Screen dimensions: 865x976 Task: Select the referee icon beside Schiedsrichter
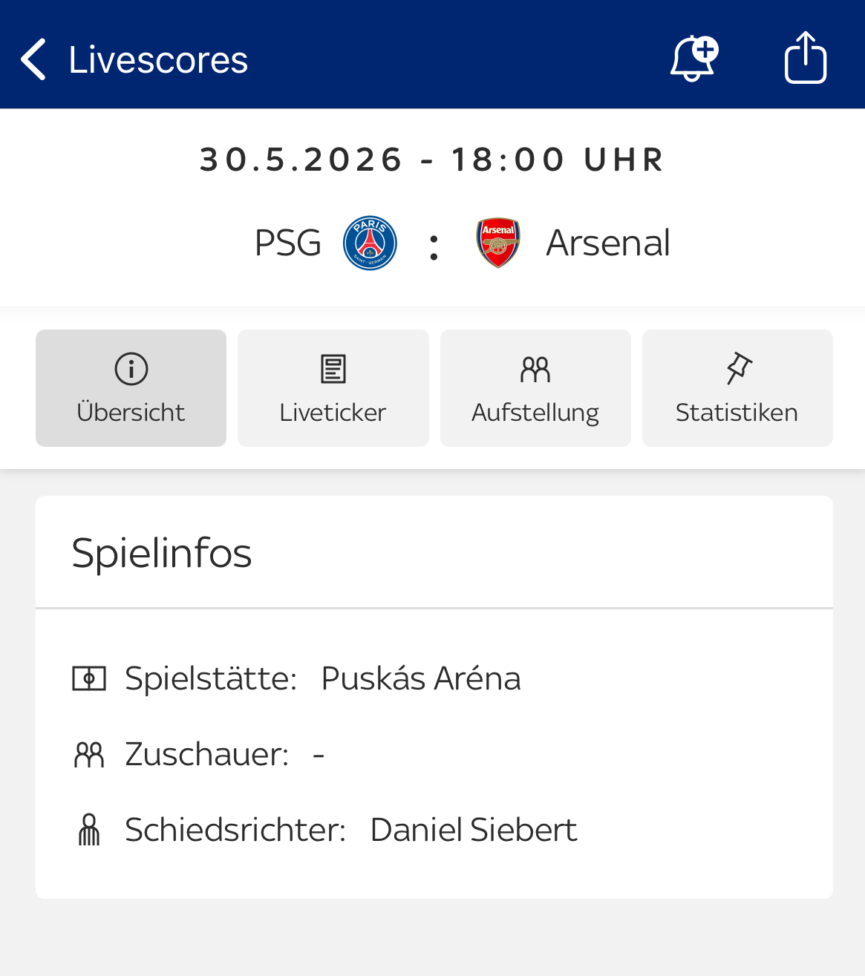(x=89, y=830)
